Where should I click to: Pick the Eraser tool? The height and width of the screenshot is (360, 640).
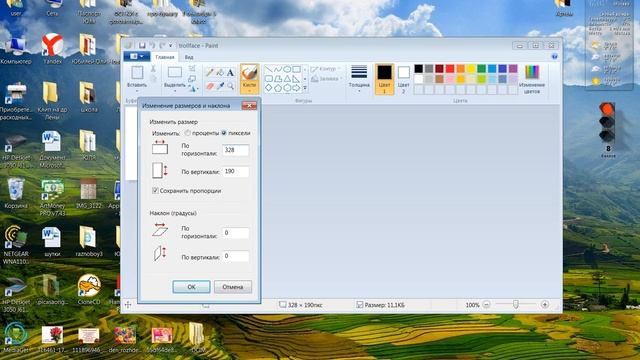tap(210, 86)
